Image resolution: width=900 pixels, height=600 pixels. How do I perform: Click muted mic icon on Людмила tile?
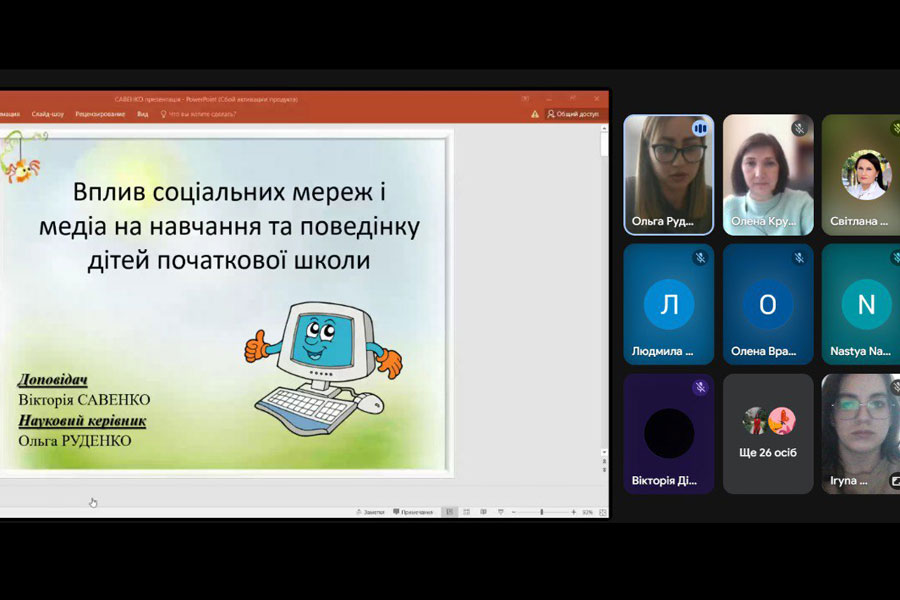[700, 258]
